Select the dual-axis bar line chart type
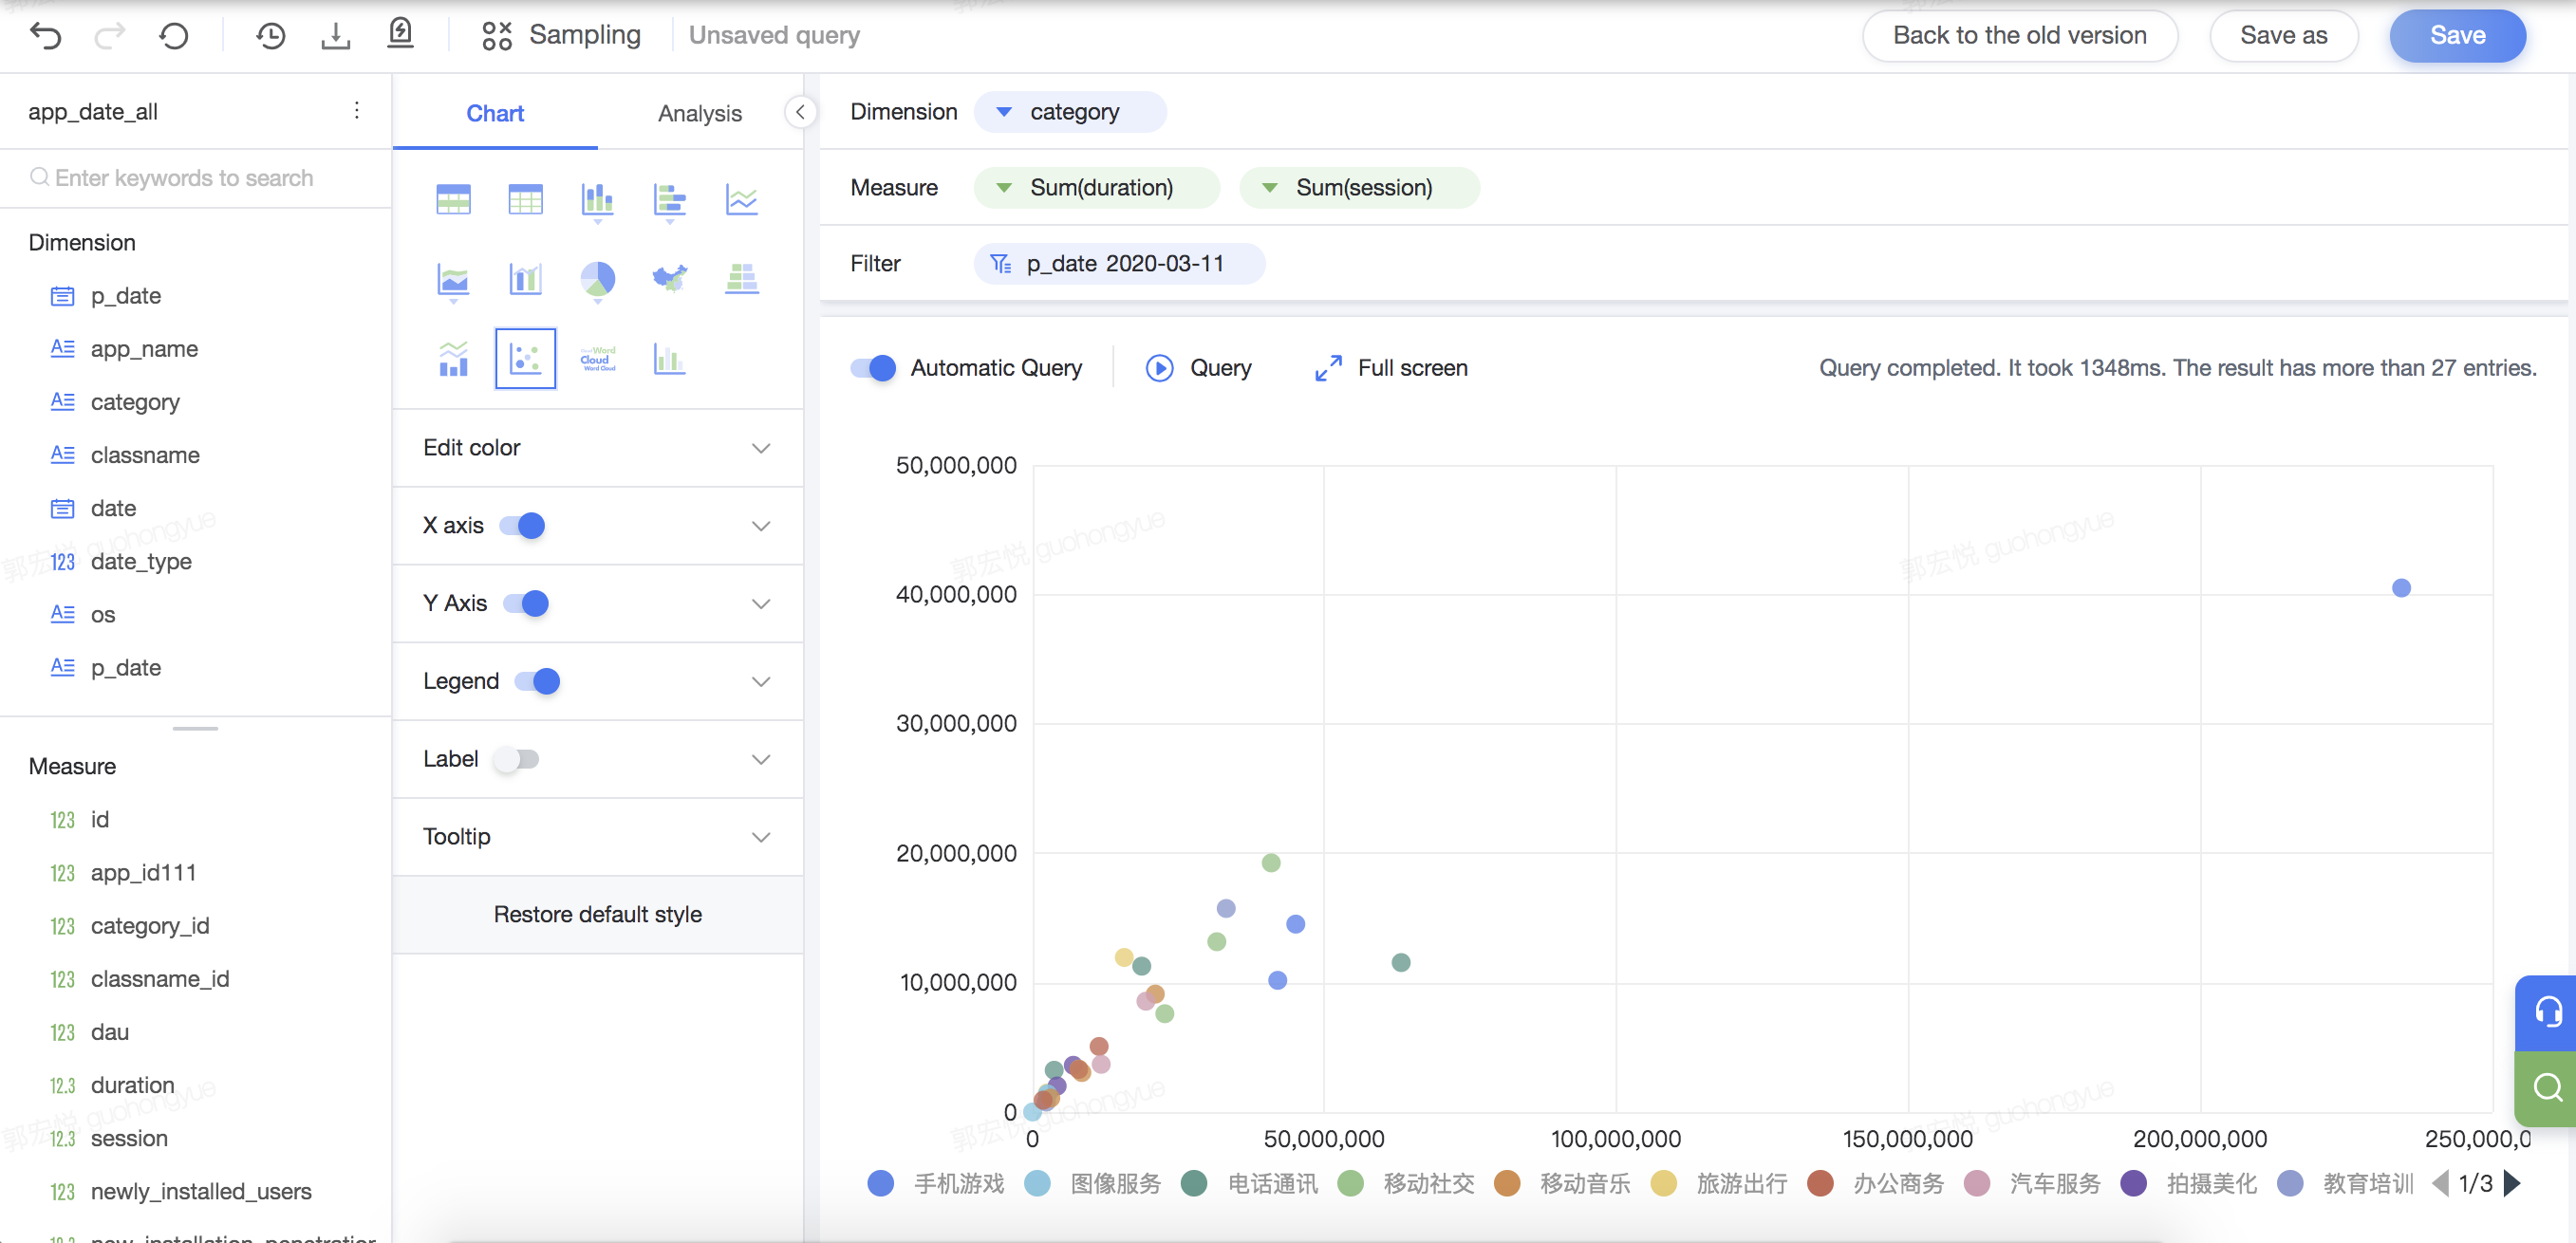Image resolution: width=2576 pixels, height=1243 pixels. [x=526, y=279]
